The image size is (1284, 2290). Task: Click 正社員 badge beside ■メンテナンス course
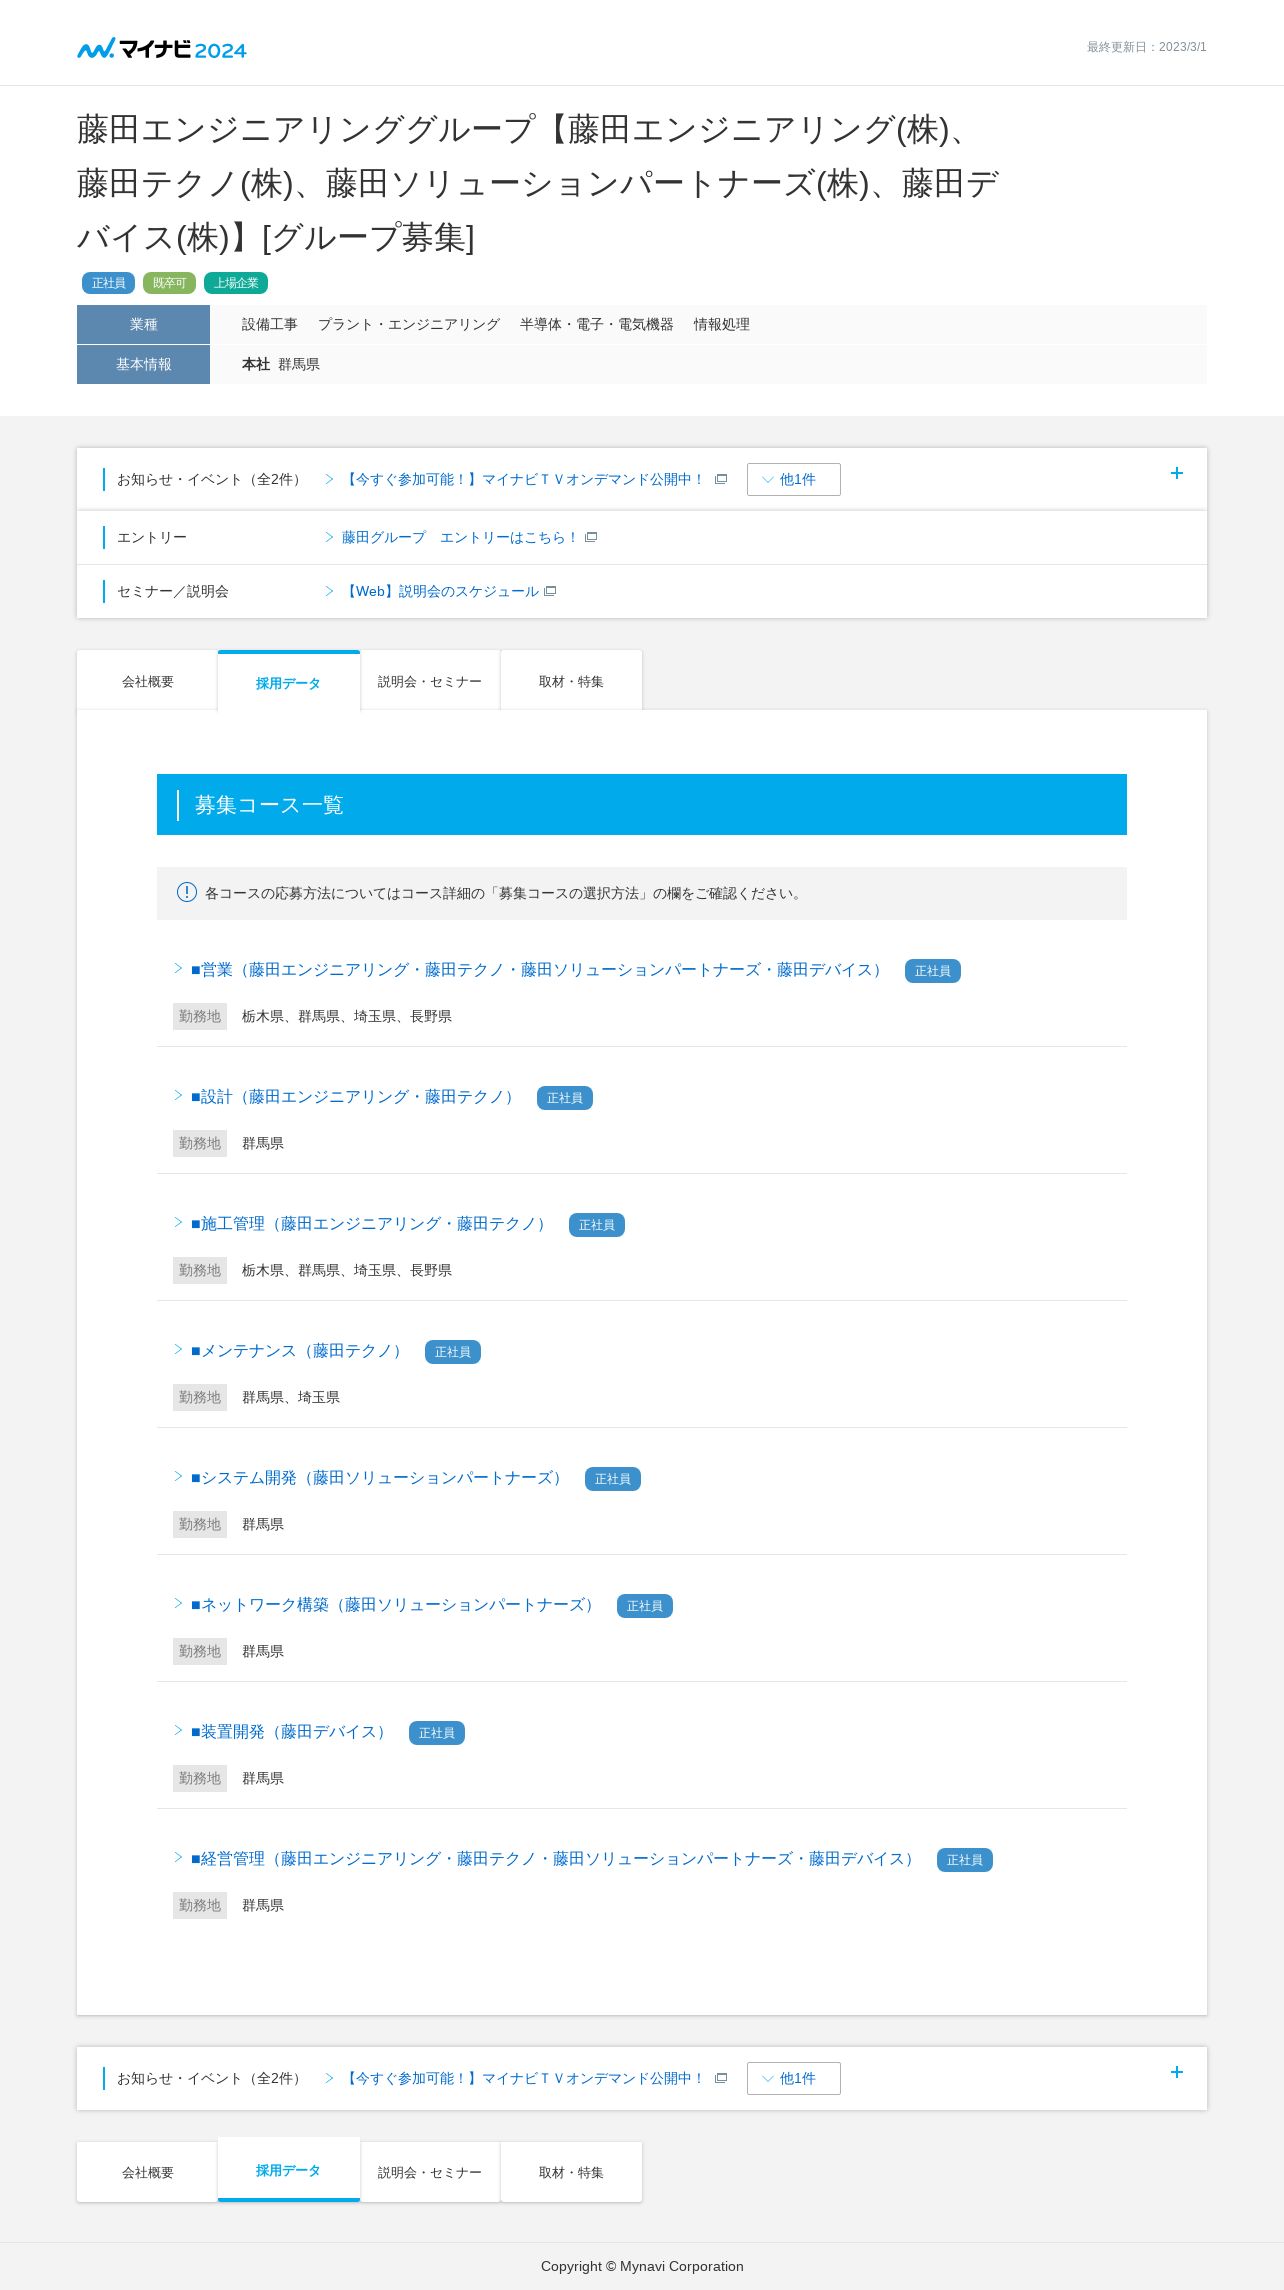point(453,1352)
